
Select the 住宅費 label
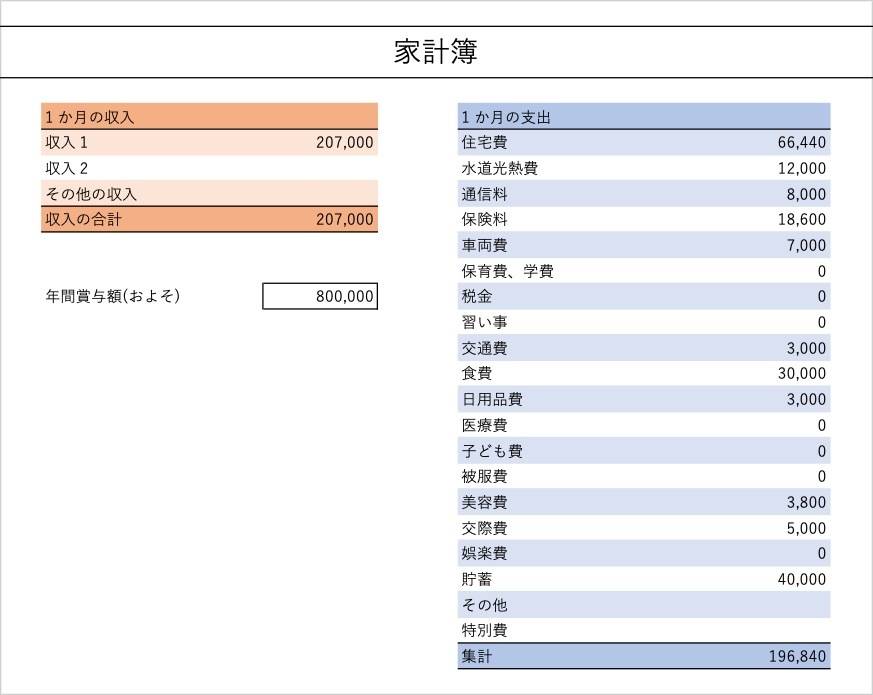484,143
